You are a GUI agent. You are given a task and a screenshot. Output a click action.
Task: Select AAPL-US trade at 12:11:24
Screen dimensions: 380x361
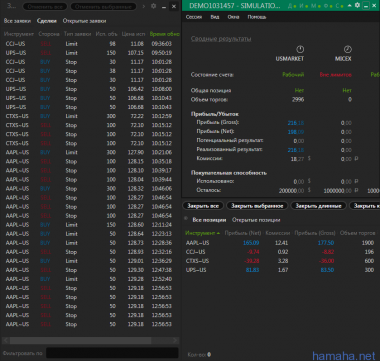[90, 225]
